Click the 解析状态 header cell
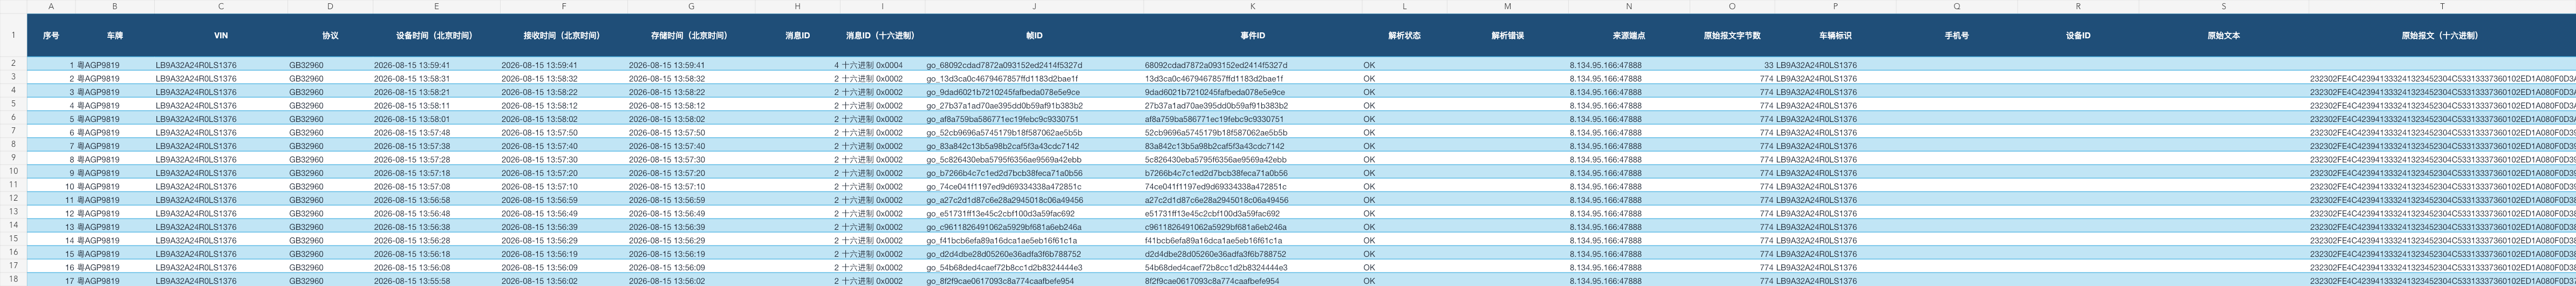The image size is (2576, 286). click(1404, 36)
